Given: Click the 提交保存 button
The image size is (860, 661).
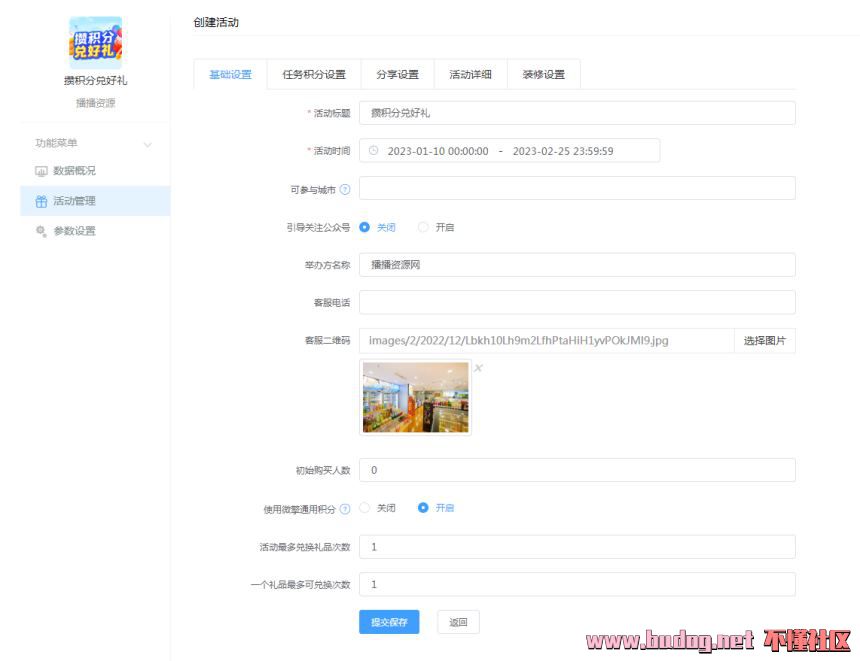Looking at the screenshot, I should click(389, 622).
